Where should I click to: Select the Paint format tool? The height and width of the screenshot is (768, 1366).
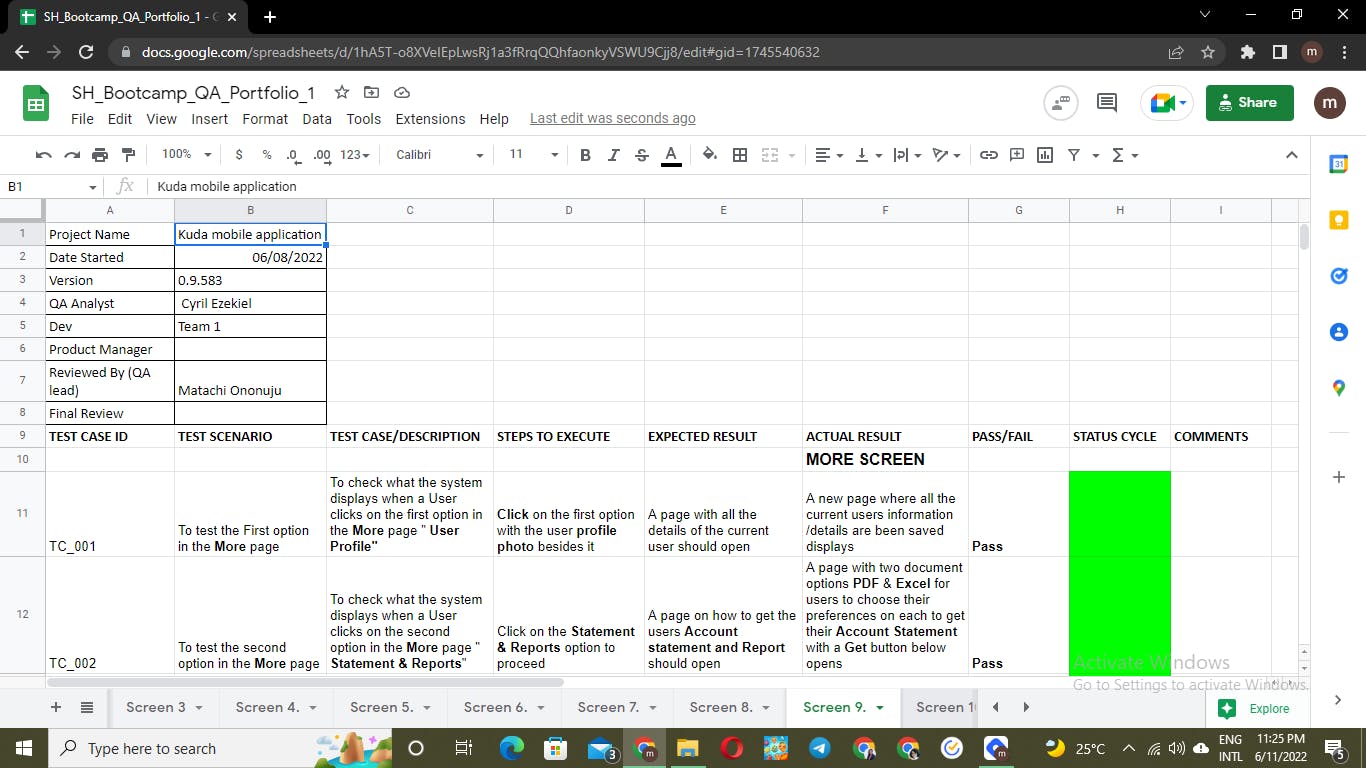[x=128, y=155]
